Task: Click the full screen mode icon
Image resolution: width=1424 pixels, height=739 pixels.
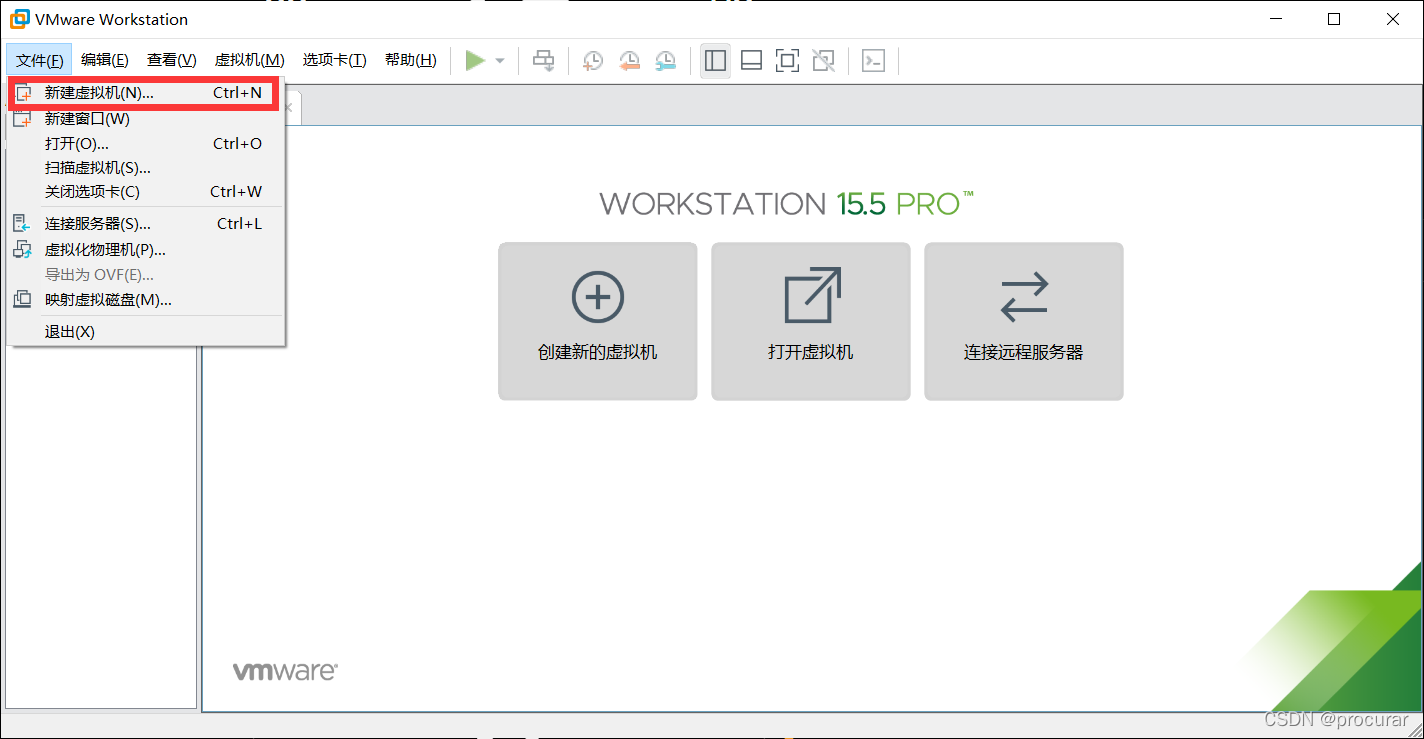Action: pos(787,61)
